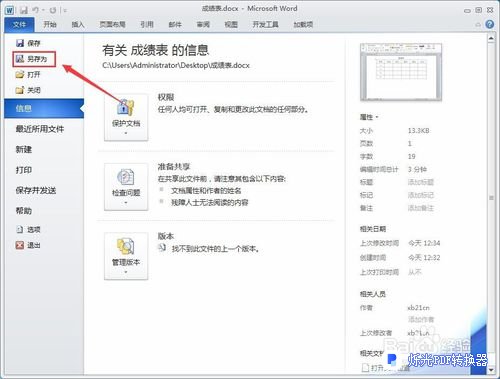Viewport: 500px width, 379px height.
Task: Restore down the Word window
Action: [x=478, y=10]
